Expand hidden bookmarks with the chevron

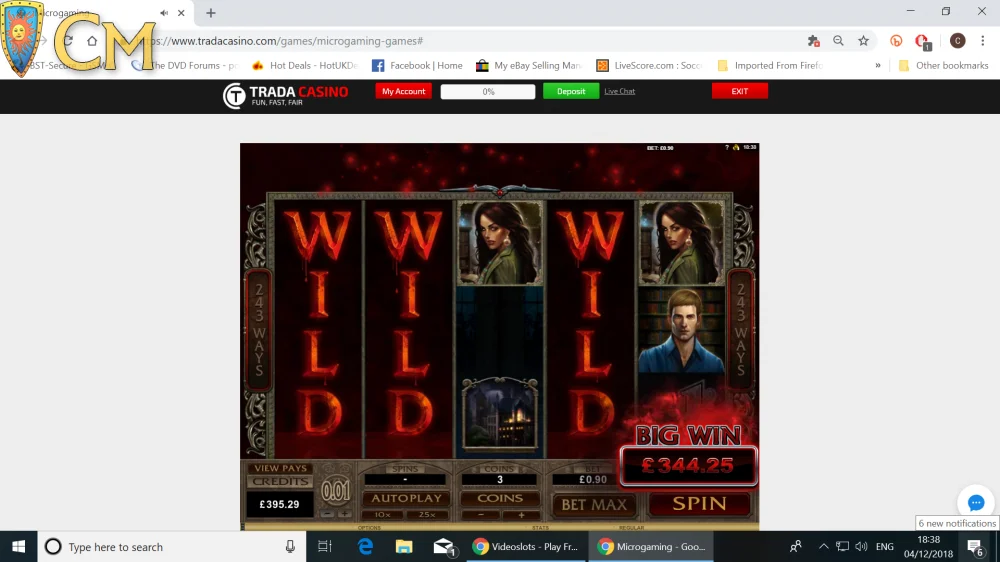878,65
